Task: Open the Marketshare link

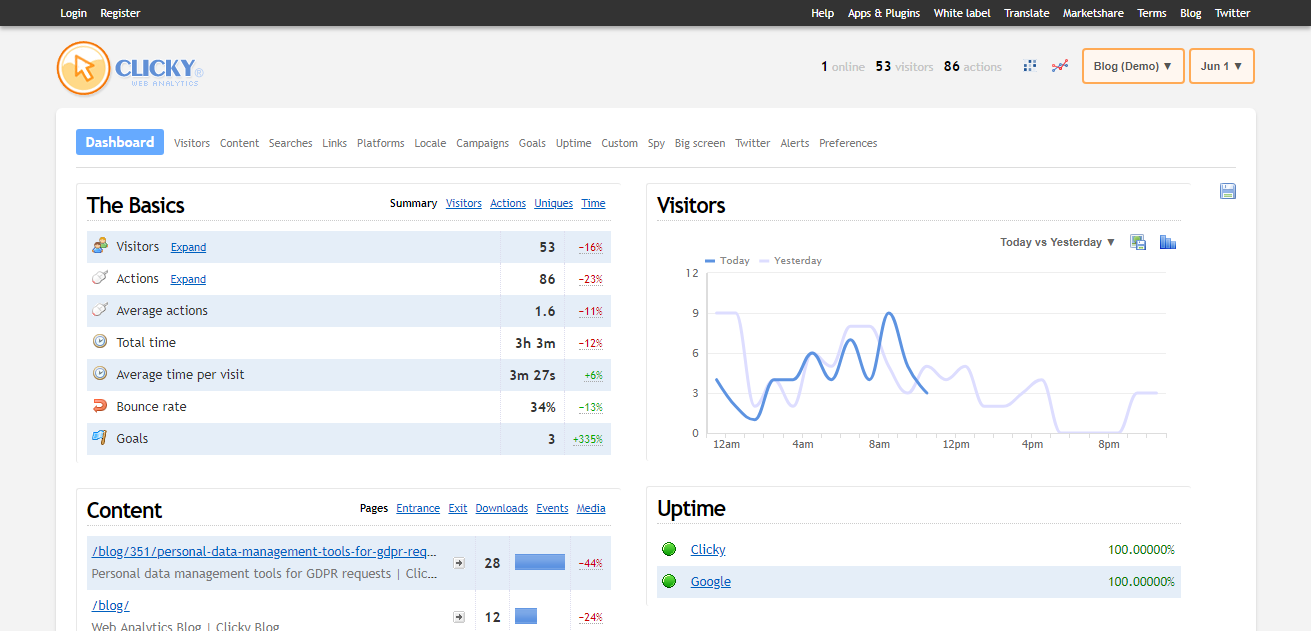Action: (x=1093, y=13)
